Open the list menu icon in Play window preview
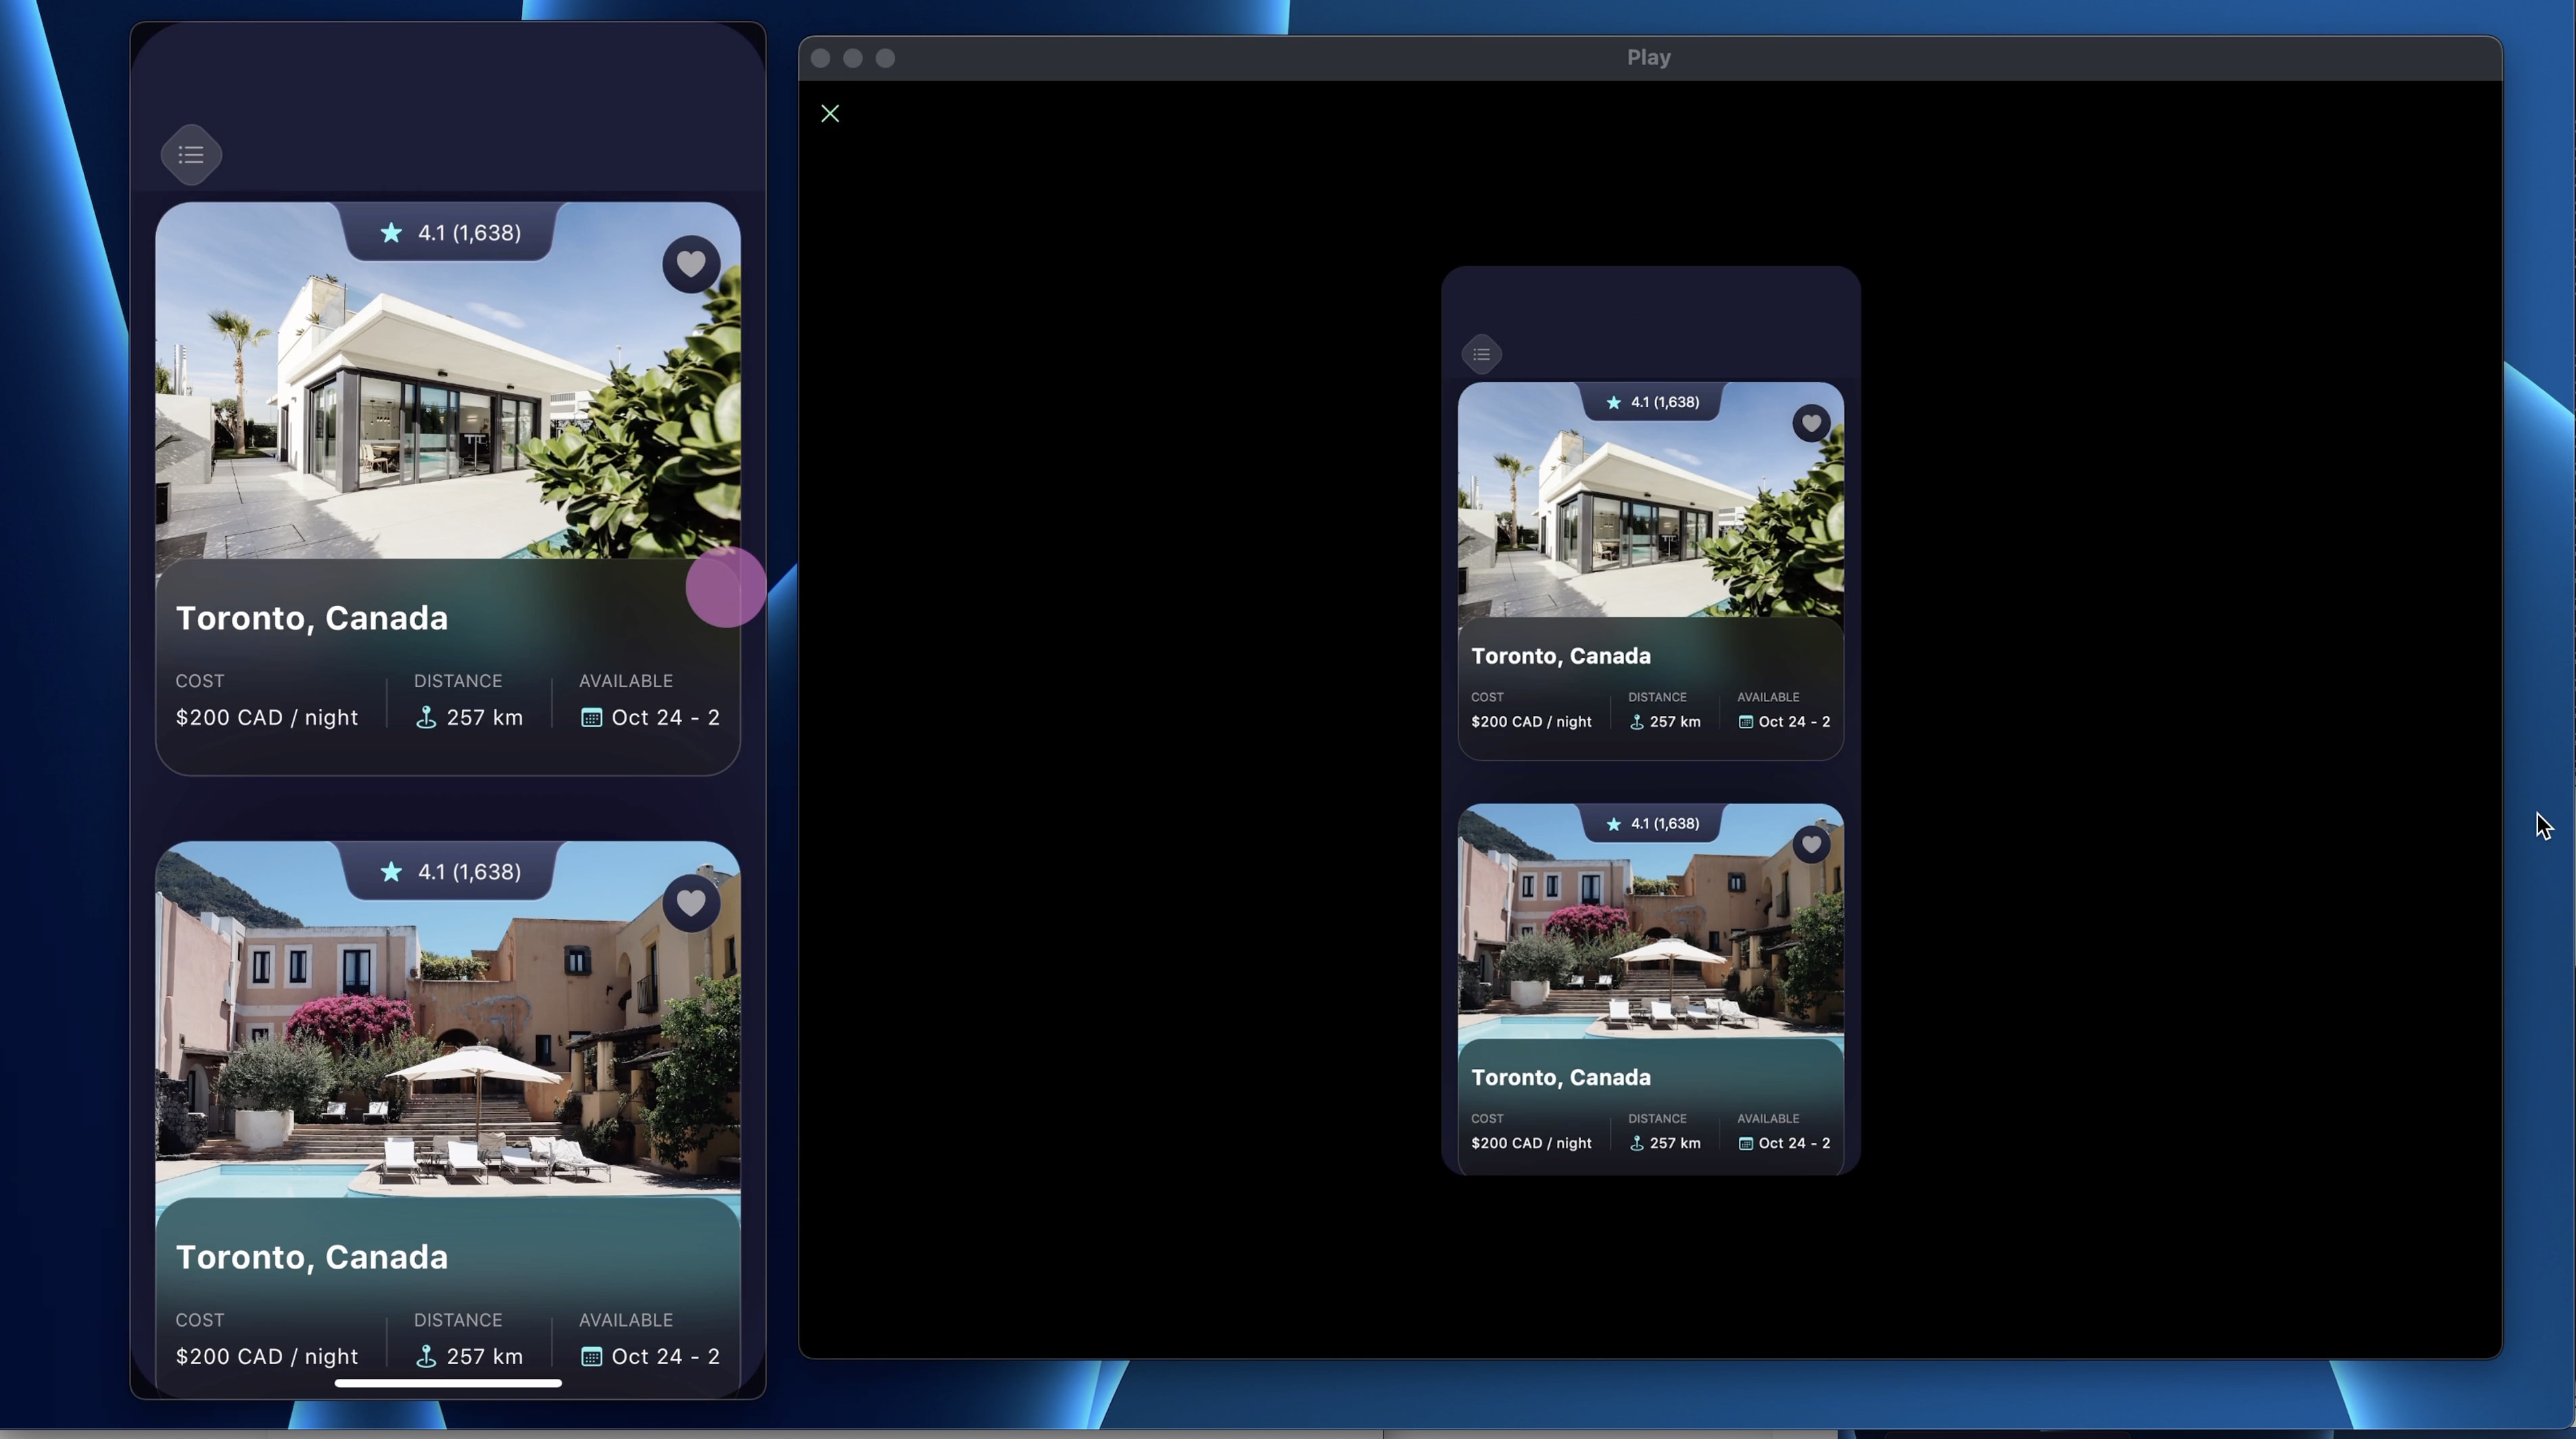Viewport: 2576px width, 1439px height. (1481, 354)
